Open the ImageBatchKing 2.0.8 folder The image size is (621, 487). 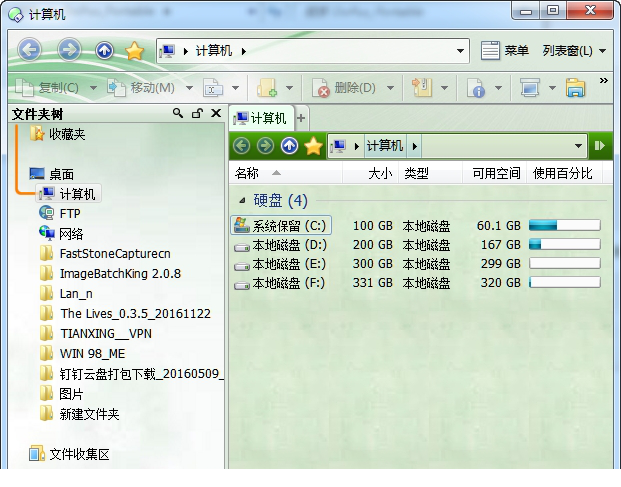(x=110, y=274)
